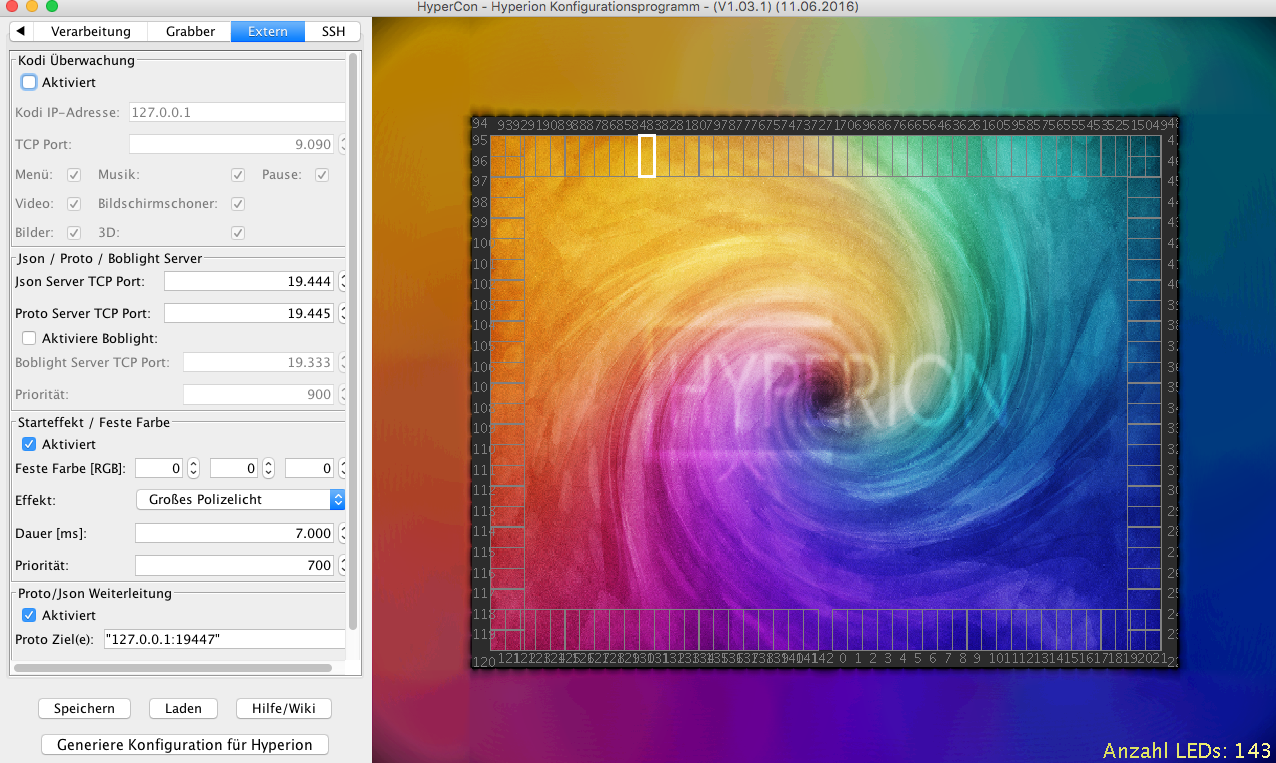Image resolution: width=1276 pixels, height=763 pixels.
Task: Click the Proto Ziel(e) input field
Action: tap(224, 639)
